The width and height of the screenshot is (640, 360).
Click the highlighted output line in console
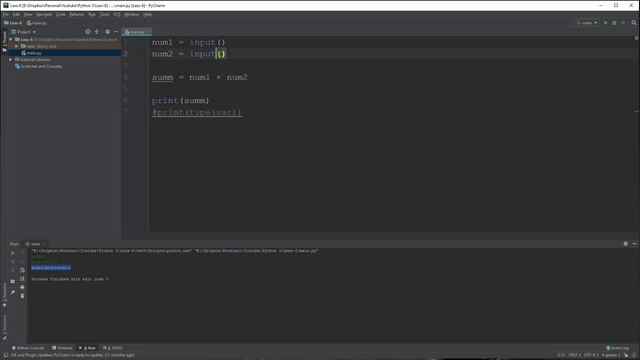pos(51,268)
